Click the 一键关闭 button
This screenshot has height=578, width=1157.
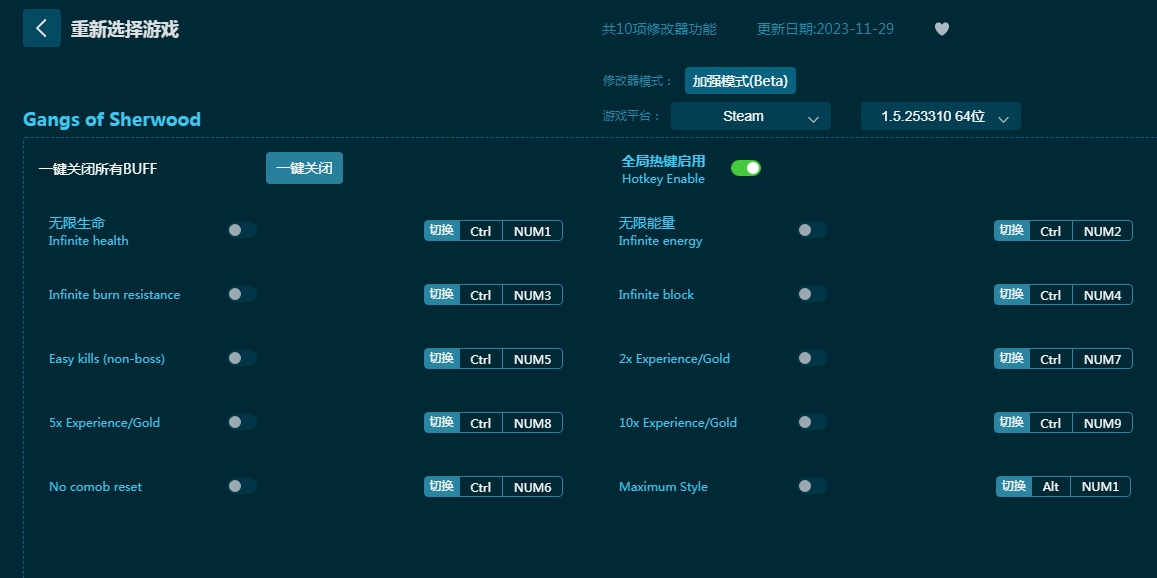tap(304, 168)
